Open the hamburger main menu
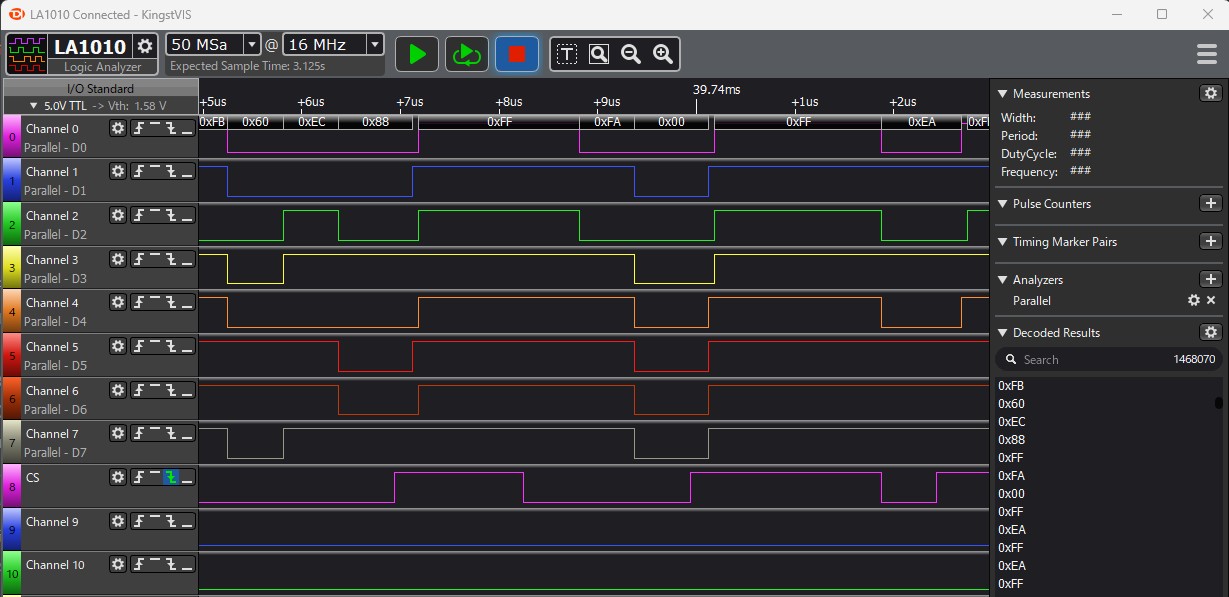Viewport: 1229px width, 597px height. 1206,54
